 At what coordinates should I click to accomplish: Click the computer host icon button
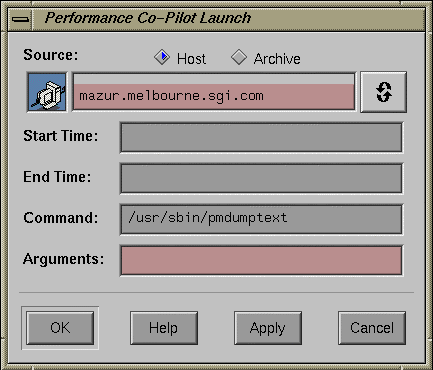47,92
